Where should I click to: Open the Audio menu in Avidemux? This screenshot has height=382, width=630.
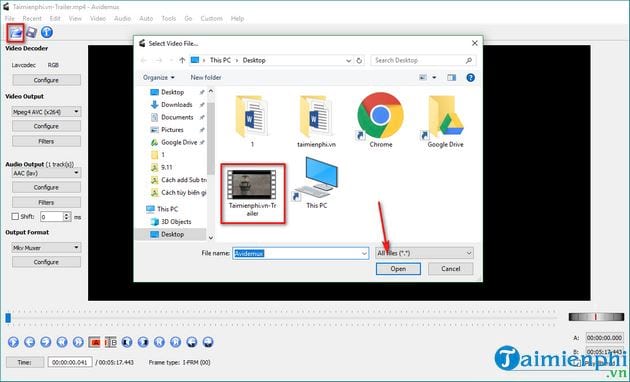(122, 18)
